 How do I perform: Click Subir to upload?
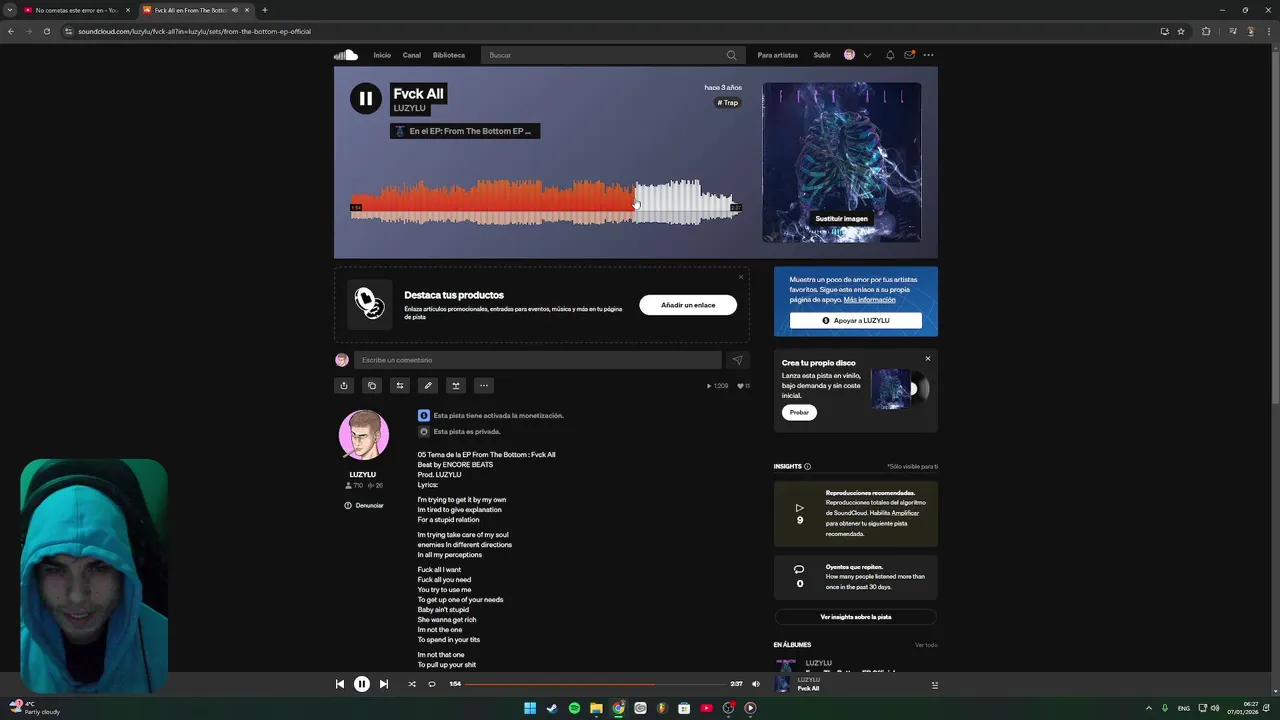click(822, 55)
